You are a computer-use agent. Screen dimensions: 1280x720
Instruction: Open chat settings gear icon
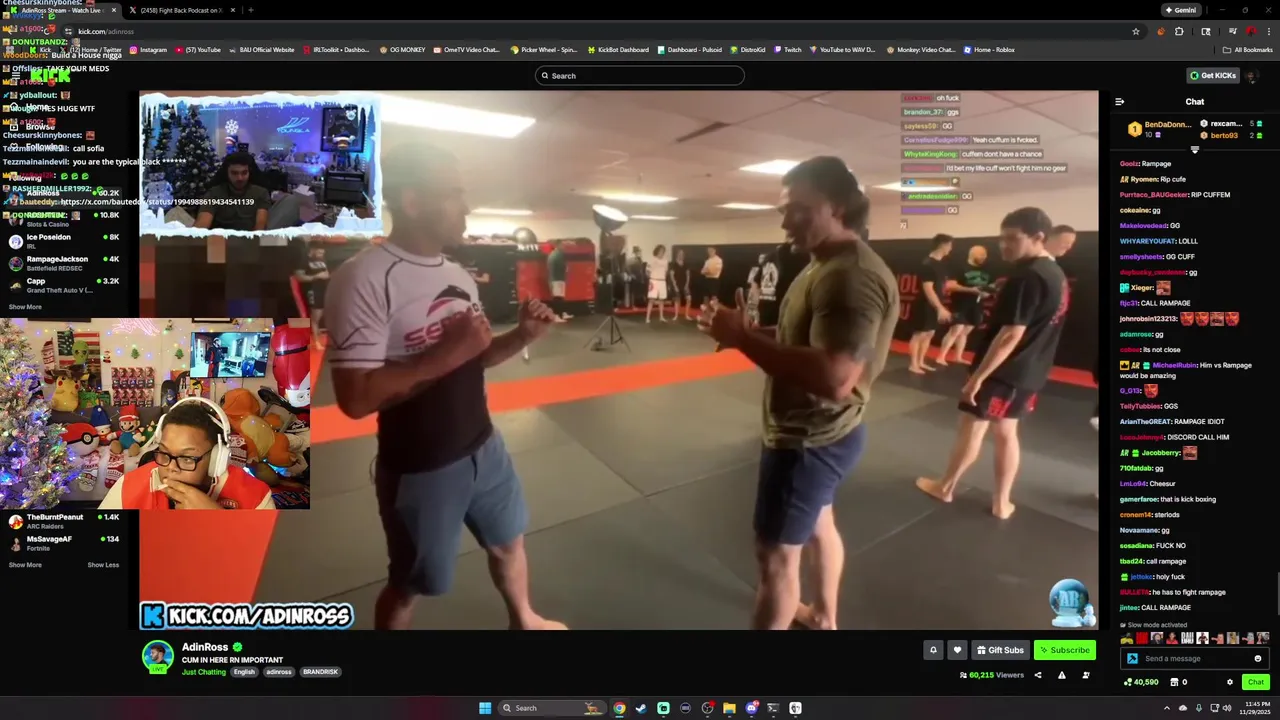[1230, 682]
